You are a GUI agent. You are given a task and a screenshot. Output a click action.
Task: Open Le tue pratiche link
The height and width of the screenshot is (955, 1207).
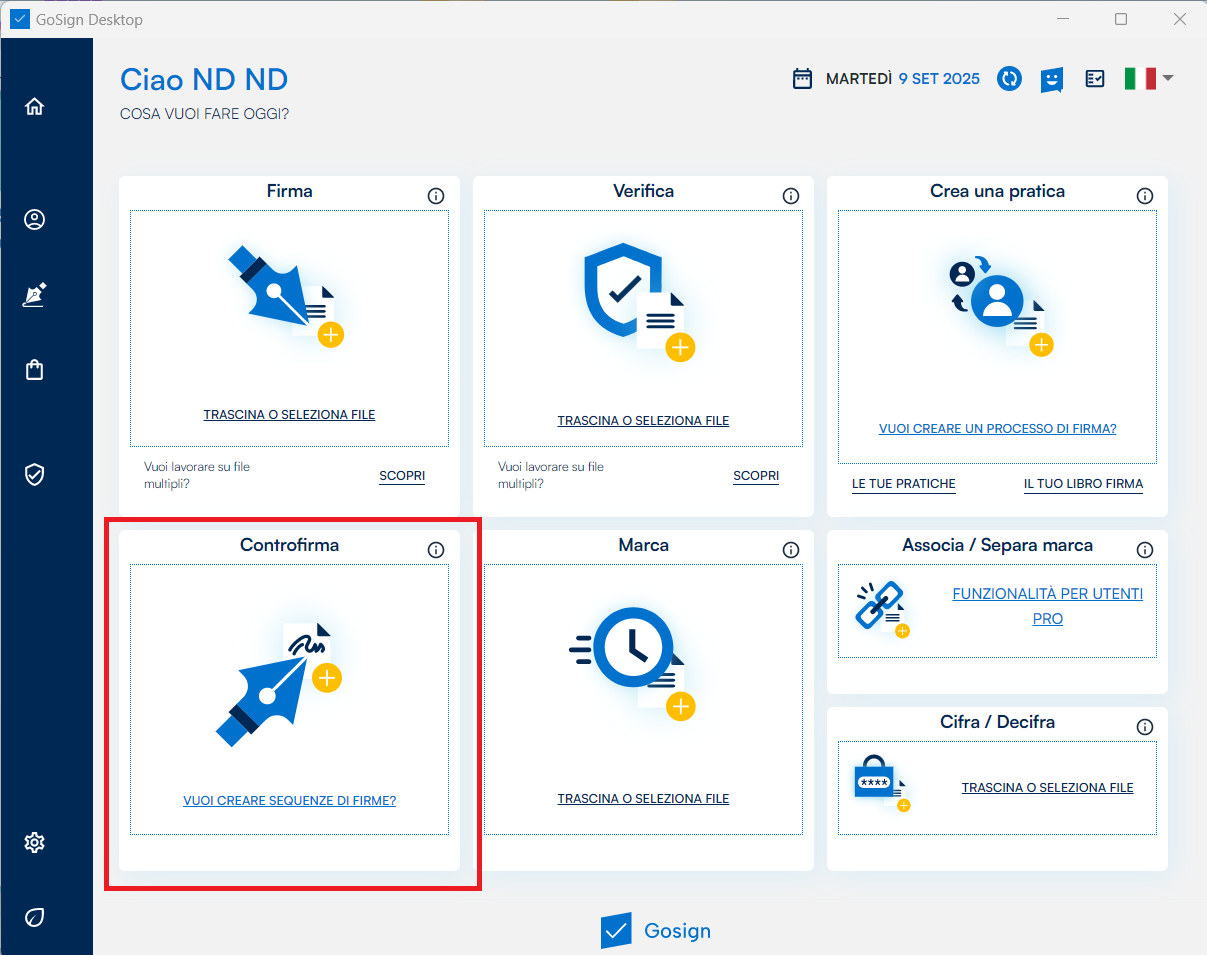pyautogui.click(x=903, y=484)
